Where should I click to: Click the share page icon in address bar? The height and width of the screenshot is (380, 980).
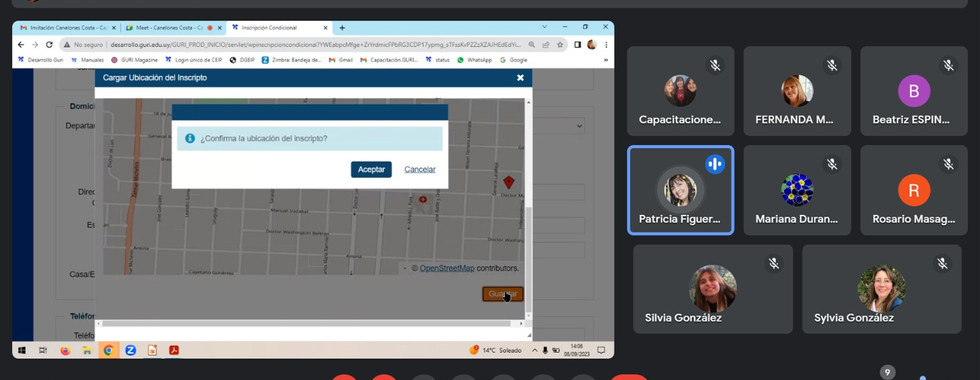[546, 45]
